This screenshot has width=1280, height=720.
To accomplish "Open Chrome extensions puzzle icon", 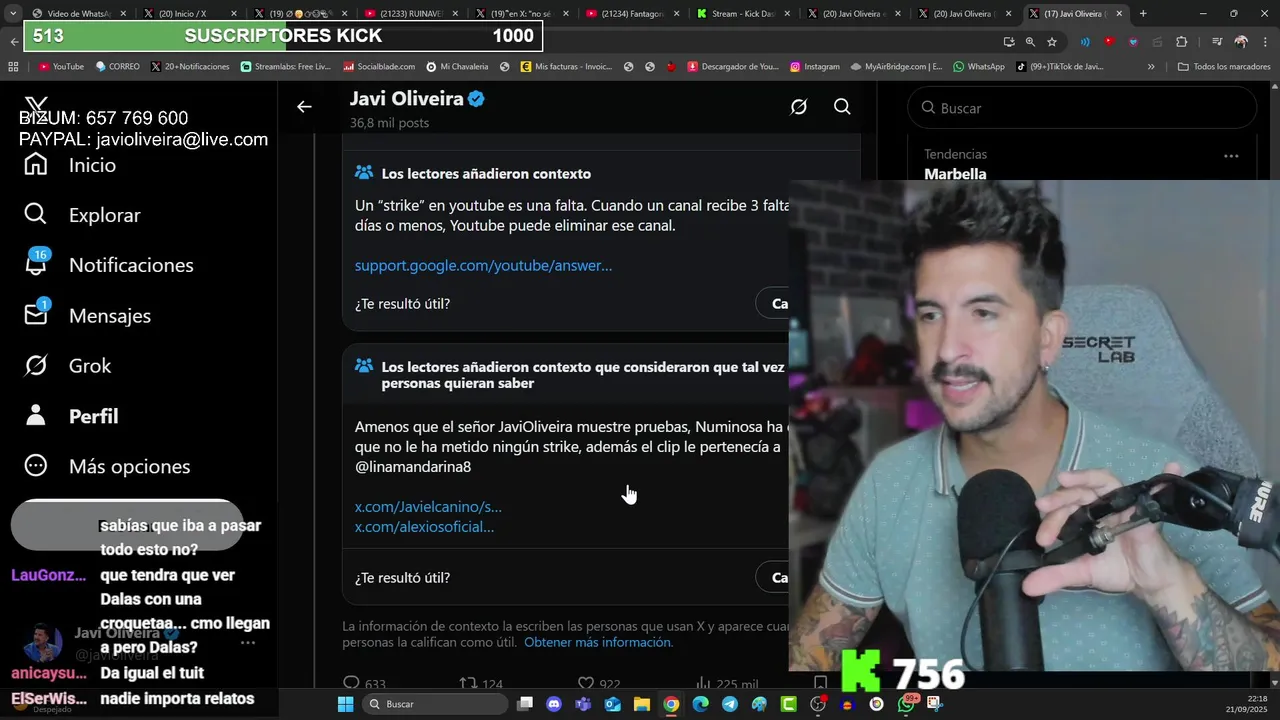I will [1182, 42].
